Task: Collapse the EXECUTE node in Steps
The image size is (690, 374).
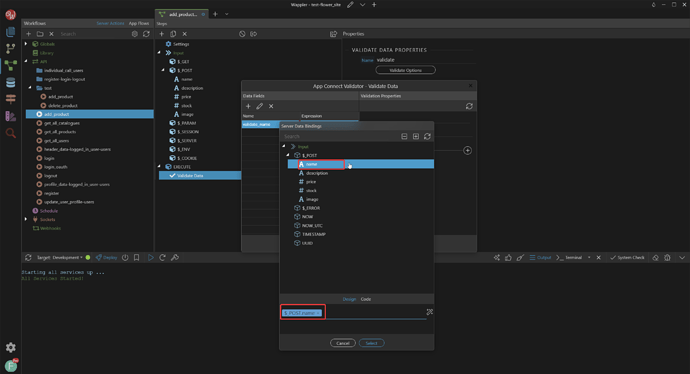Action: tap(159, 167)
